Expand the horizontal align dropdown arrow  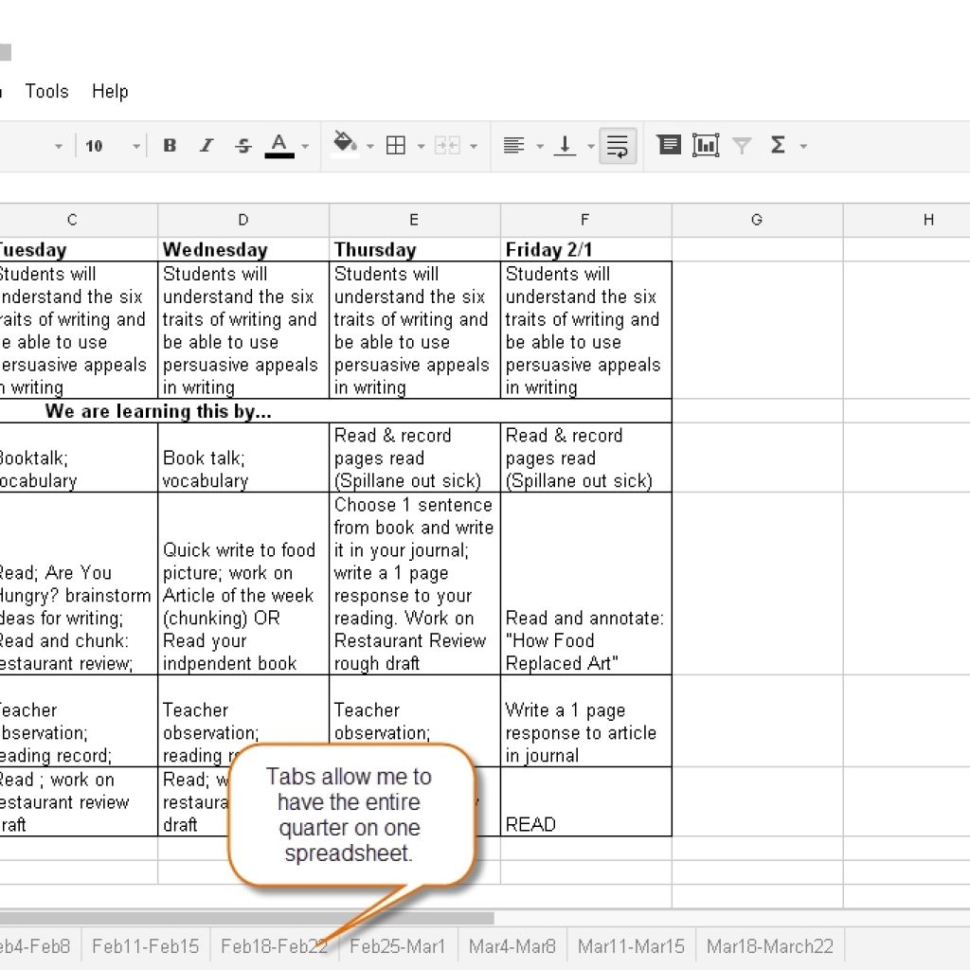(539, 147)
